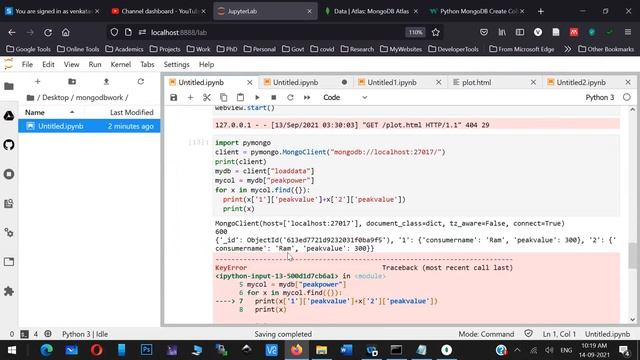This screenshot has width=640, height=360.
Task: Switch to the plot.html tab
Action: (x=476, y=82)
